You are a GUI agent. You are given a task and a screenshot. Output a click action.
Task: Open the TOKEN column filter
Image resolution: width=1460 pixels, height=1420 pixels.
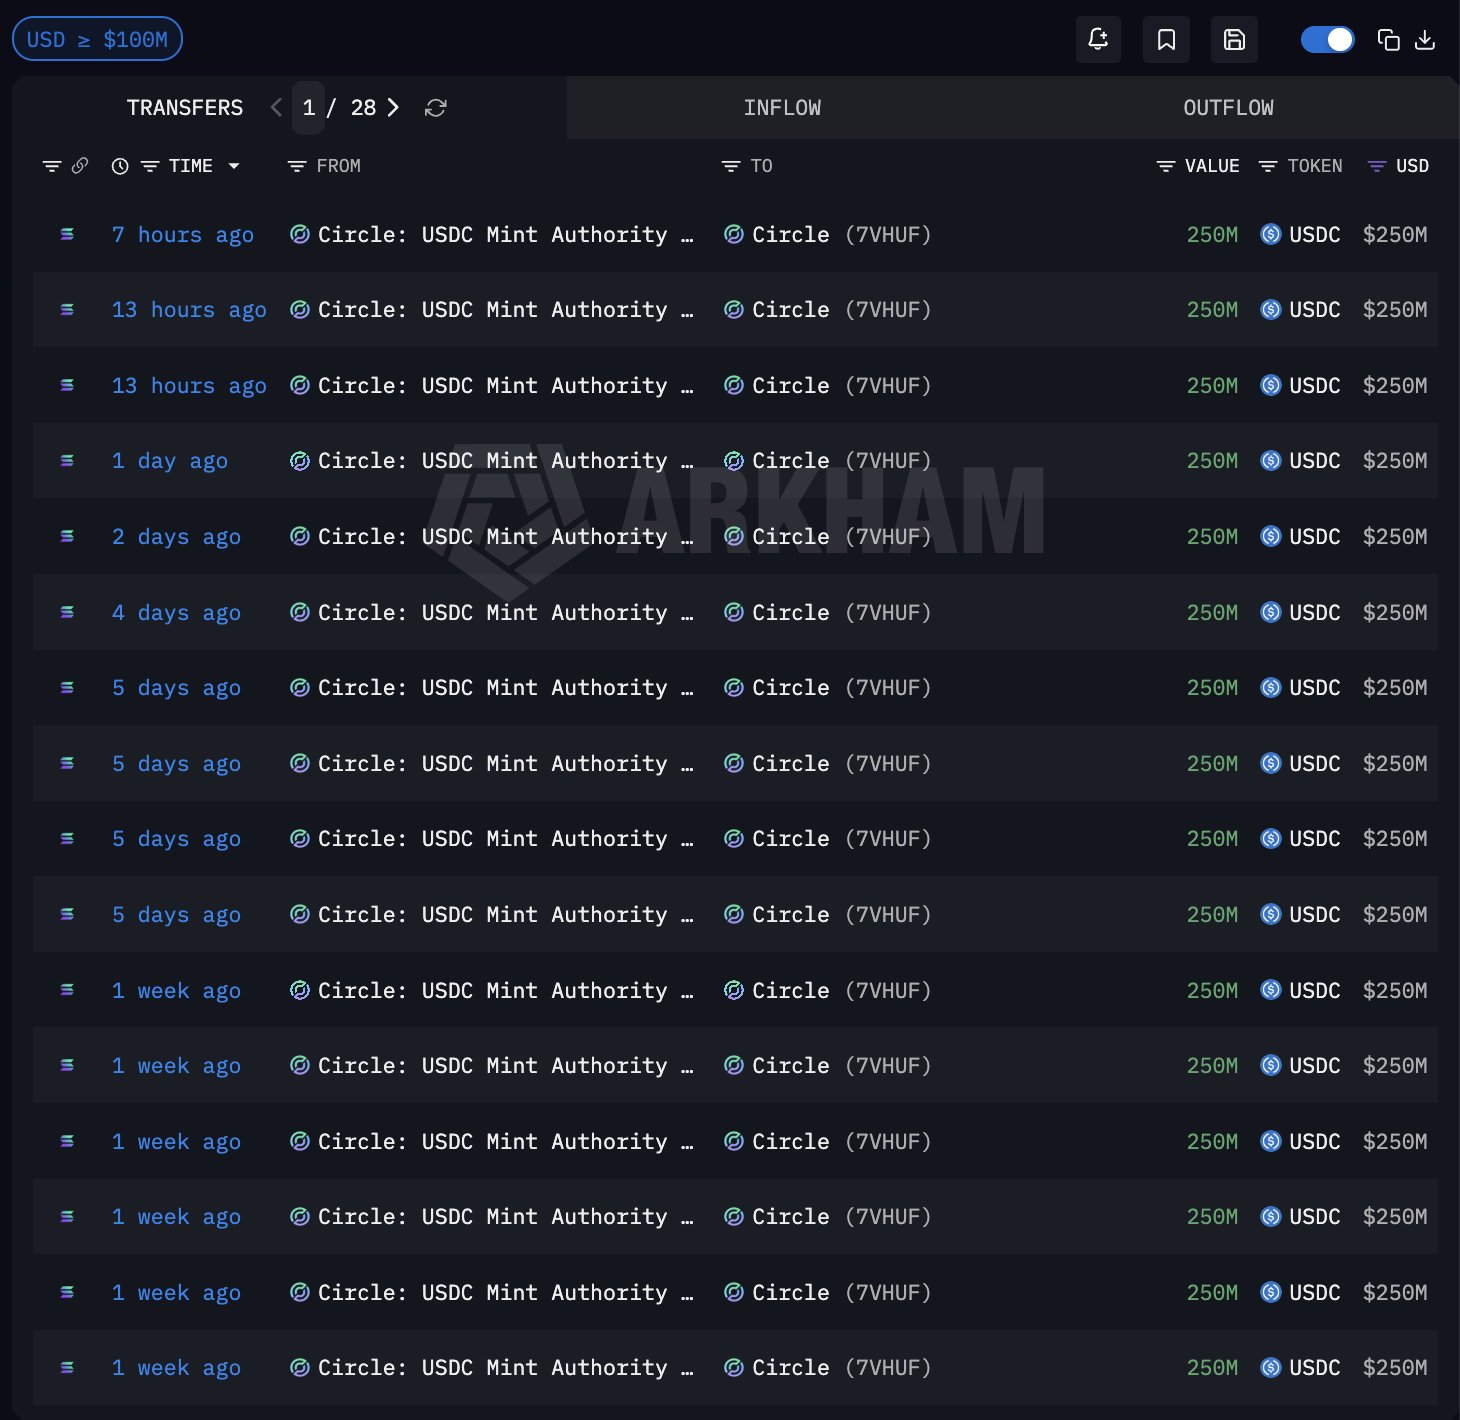pos(1268,166)
